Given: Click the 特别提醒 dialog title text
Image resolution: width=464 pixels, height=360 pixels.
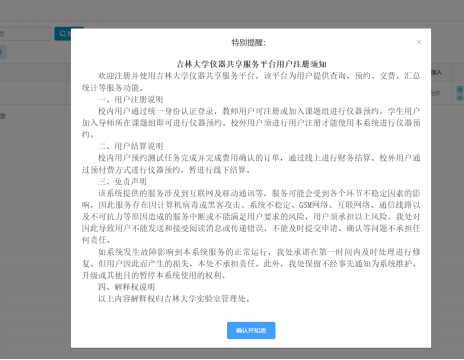Looking at the screenshot, I should coord(249,43).
